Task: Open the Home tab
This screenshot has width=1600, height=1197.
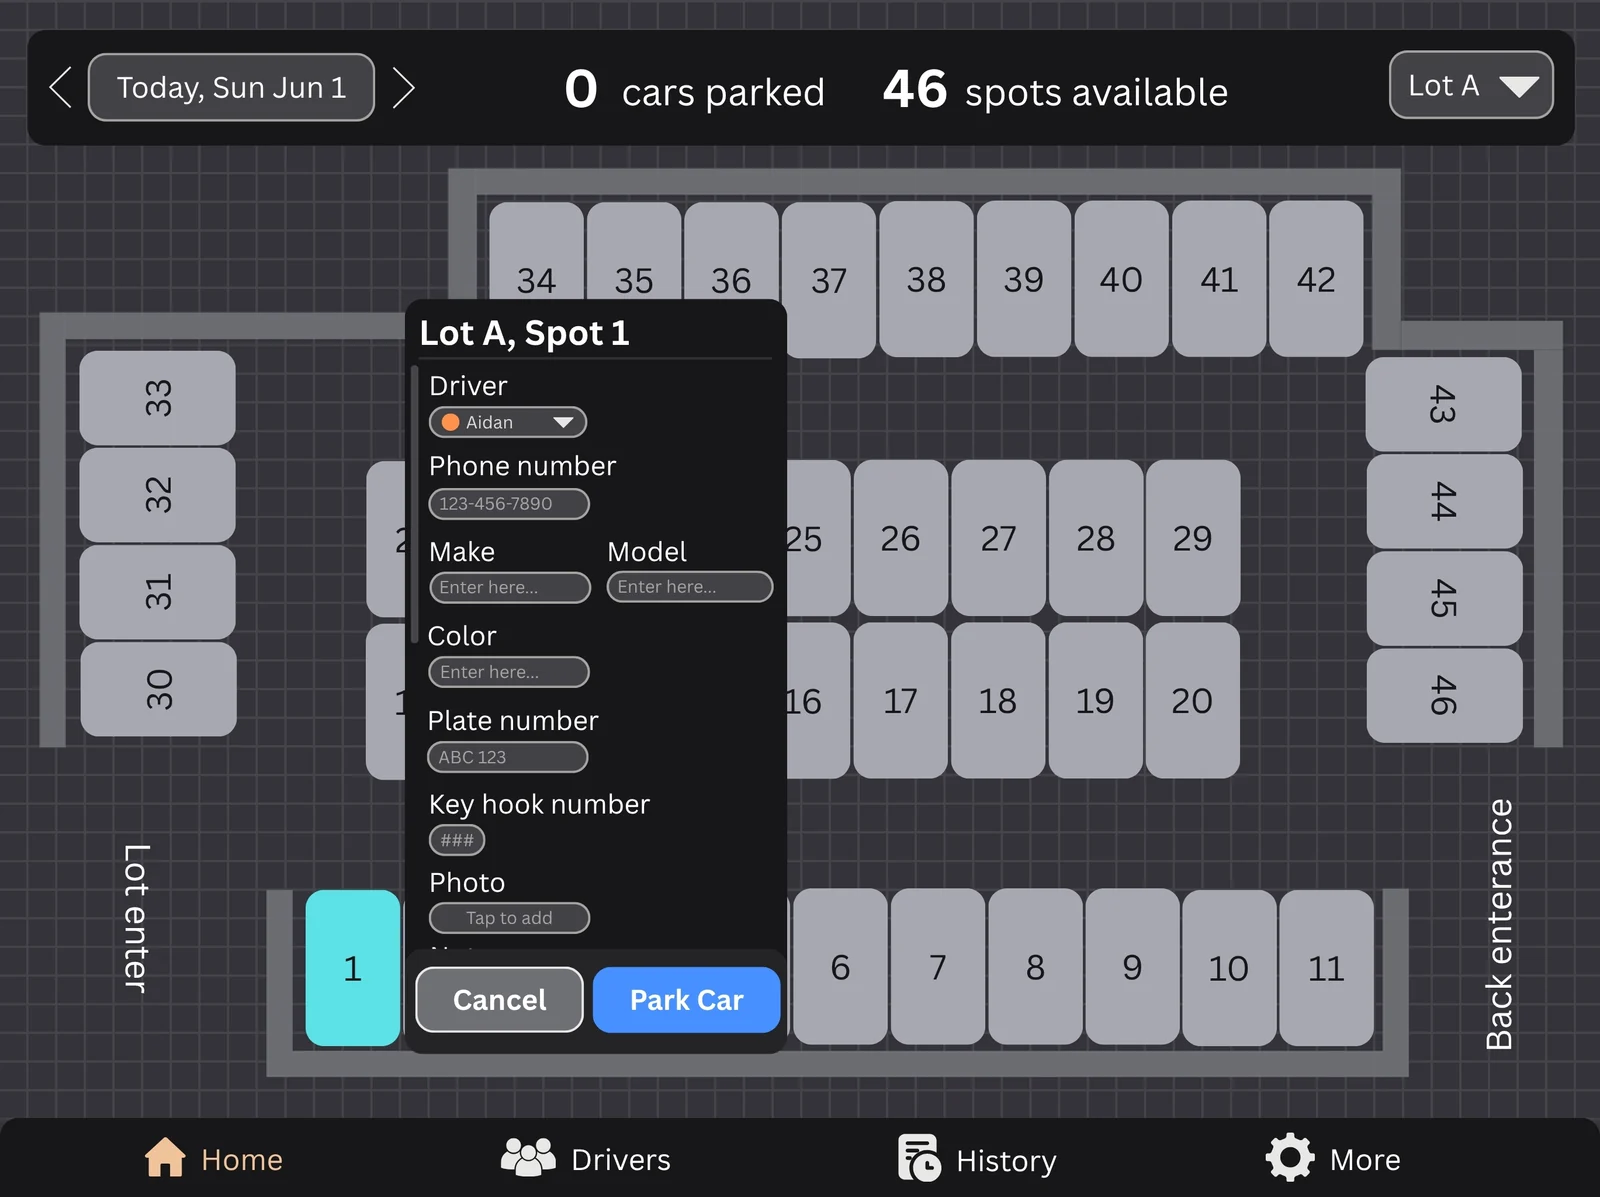Action: [x=214, y=1159]
